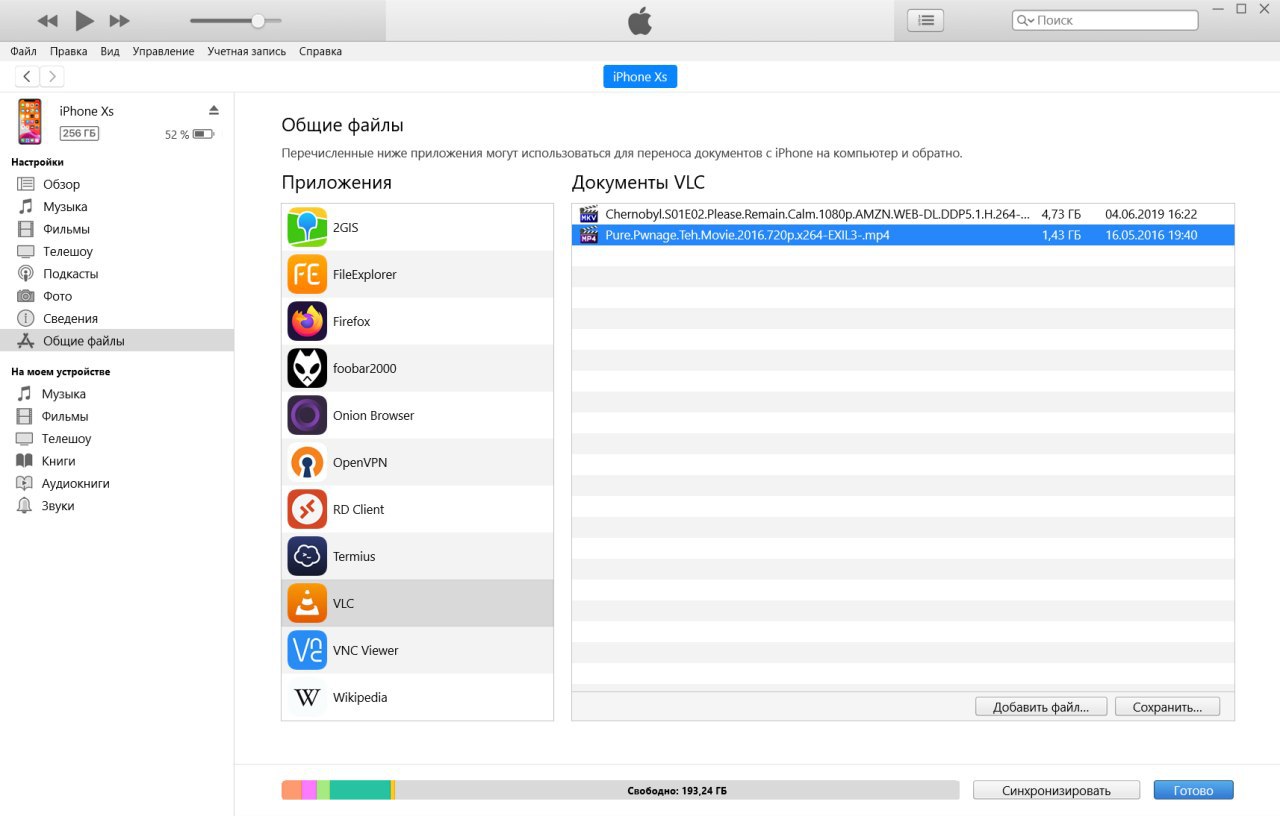The width and height of the screenshot is (1280, 816).
Task: Click the battery 52 % indicator
Action: 189,134
